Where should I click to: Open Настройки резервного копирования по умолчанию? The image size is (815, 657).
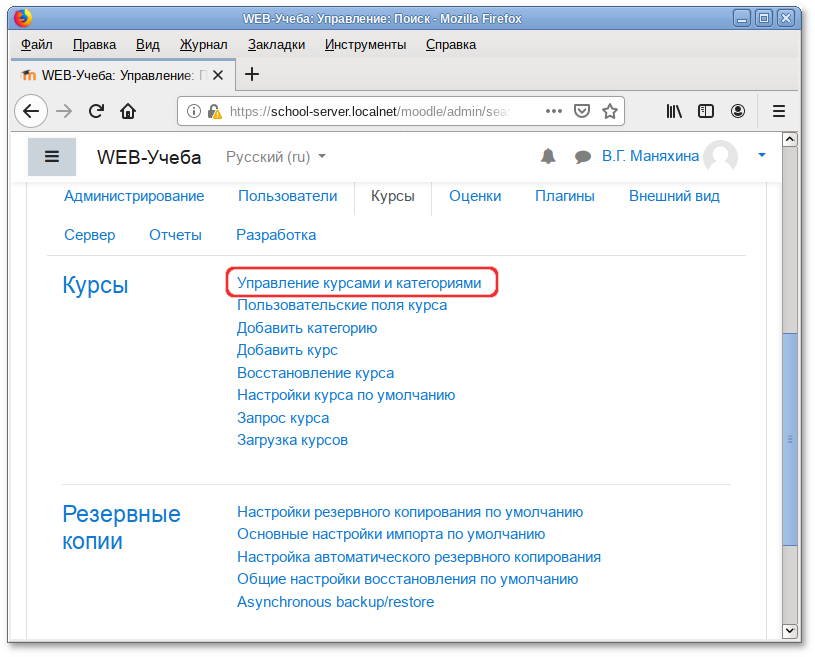point(410,512)
